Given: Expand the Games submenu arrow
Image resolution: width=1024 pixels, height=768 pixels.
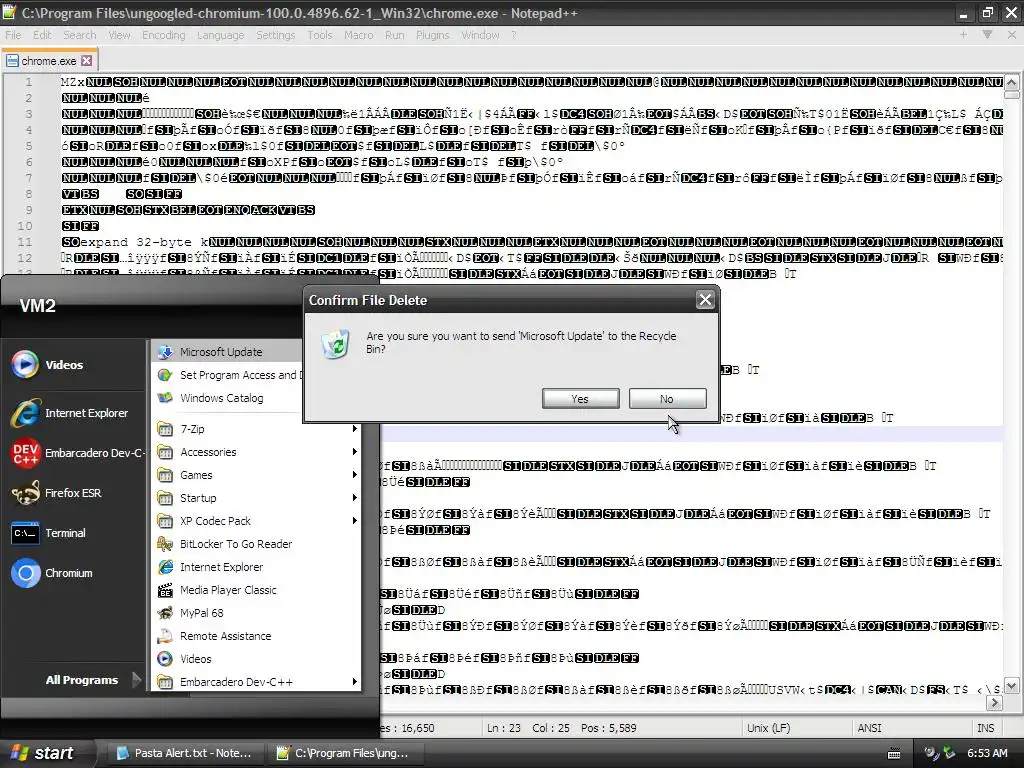Looking at the screenshot, I should click(x=355, y=475).
